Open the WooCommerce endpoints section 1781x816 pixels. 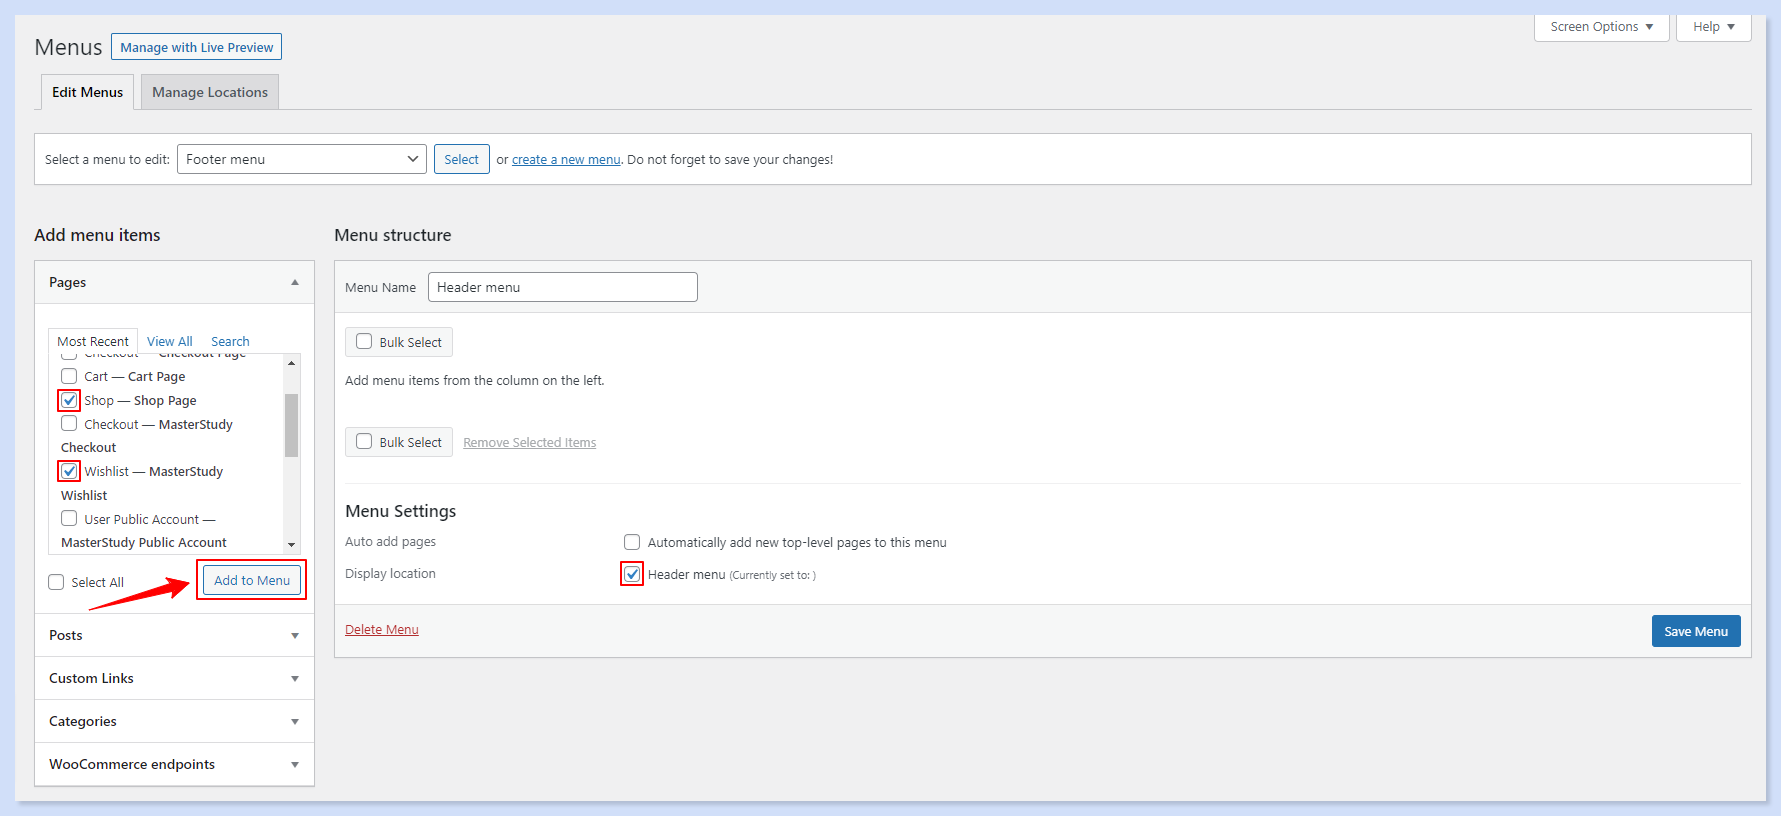click(295, 765)
